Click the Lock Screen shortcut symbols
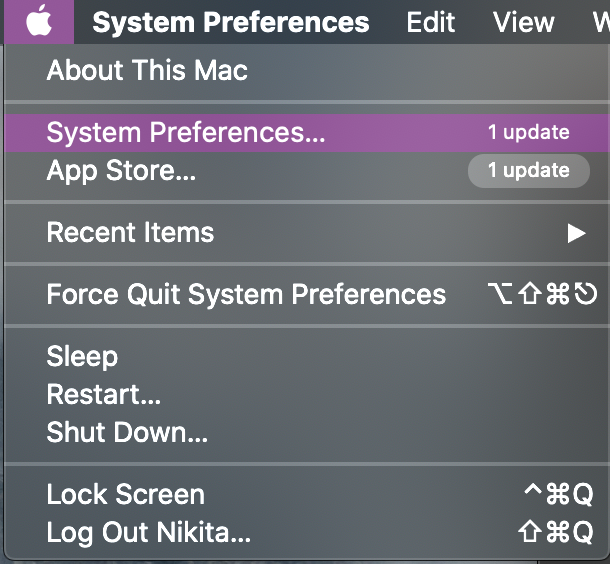 pos(558,494)
